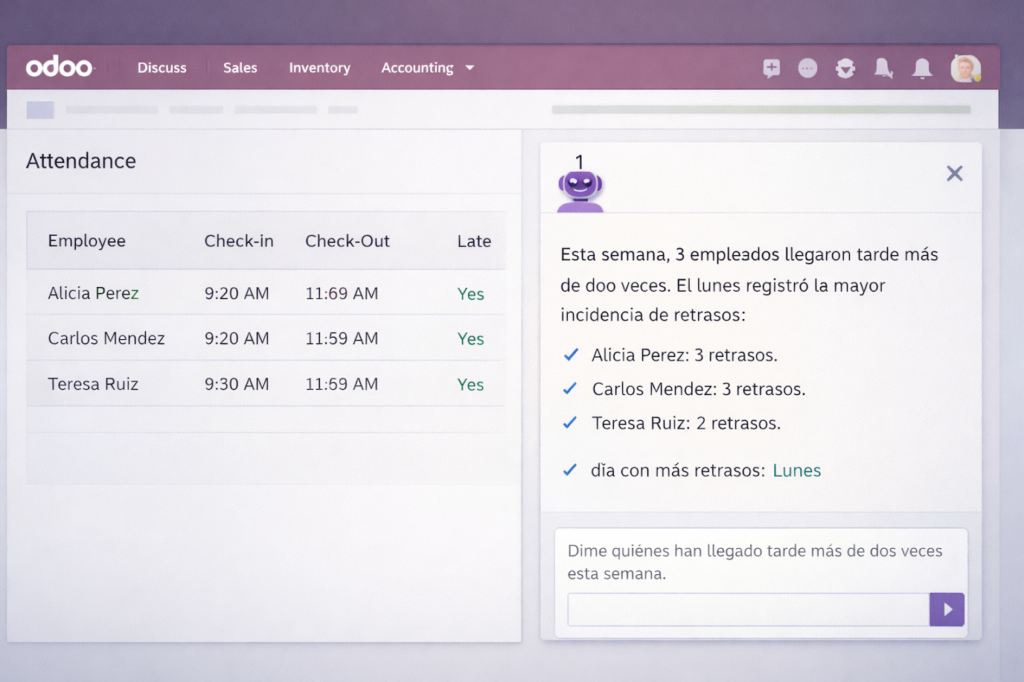This screenshot has height=682, width=1024.
Task: Click the chatbot avatar in the side panel
Action: tap(580, 188)
